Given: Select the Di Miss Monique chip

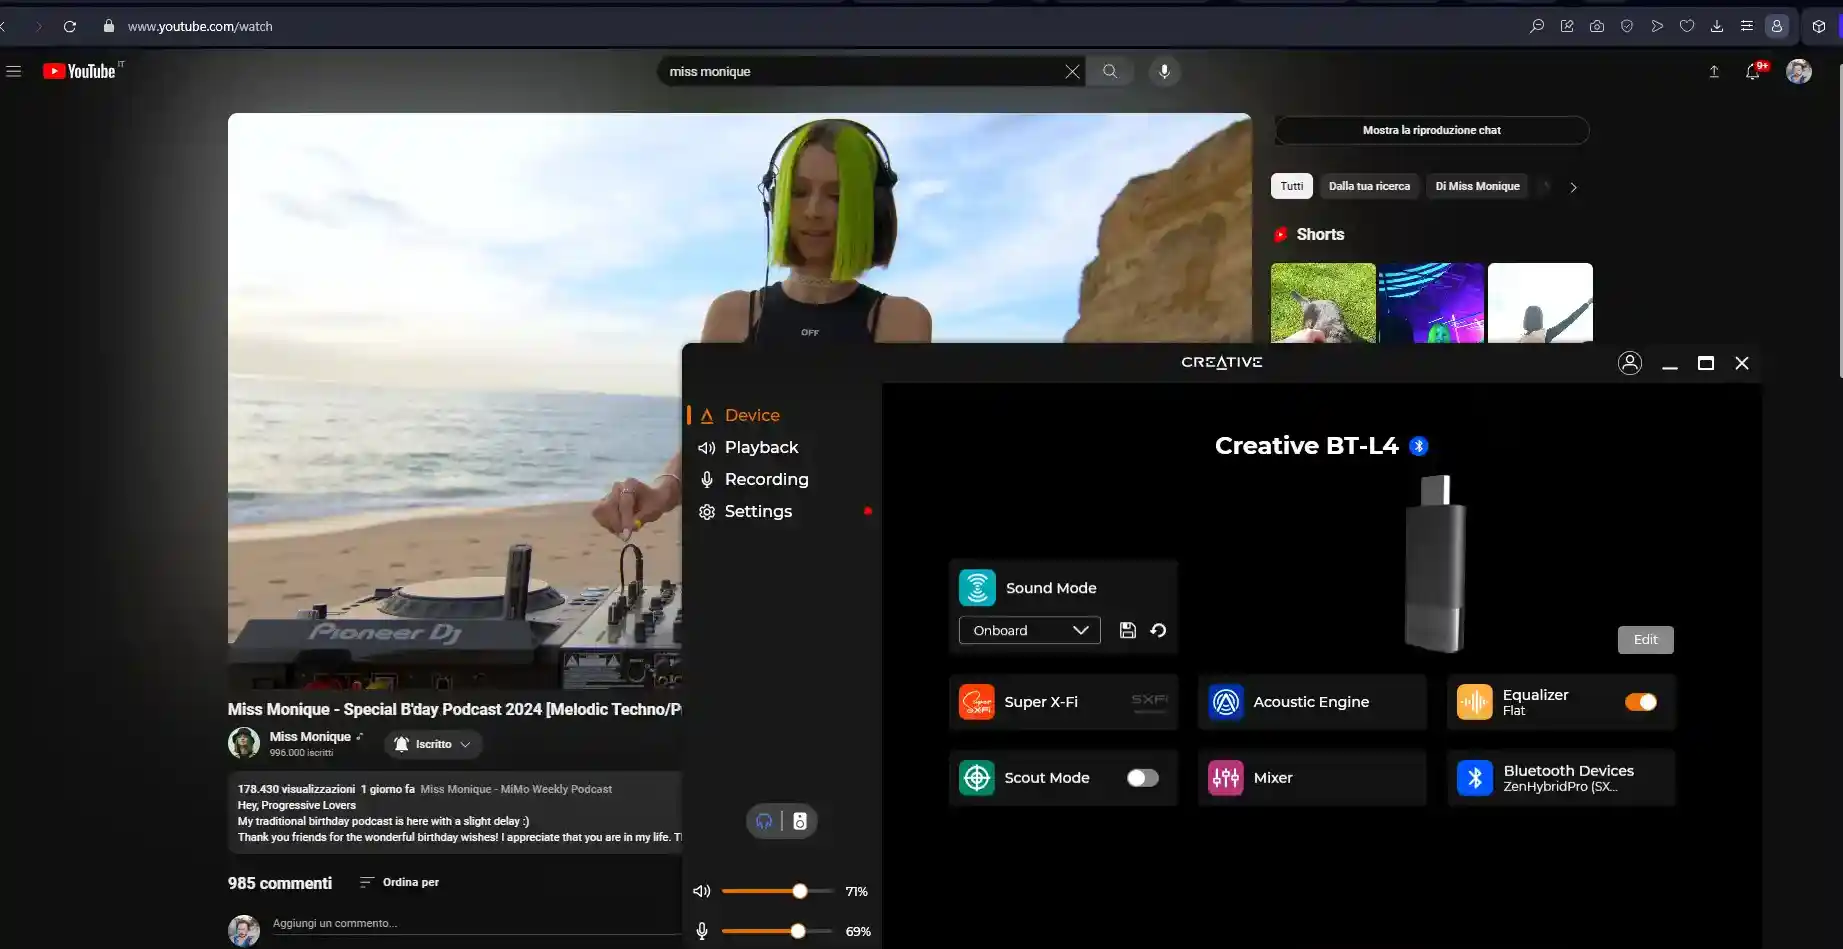Looking at the screenshot, I should (x=1477, y=186).
